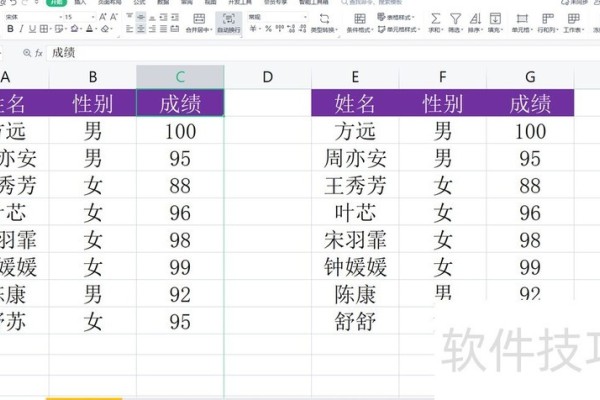600x400 pixels.
Task: Open the 表格样式 table style menu
Action: point(396,17)
